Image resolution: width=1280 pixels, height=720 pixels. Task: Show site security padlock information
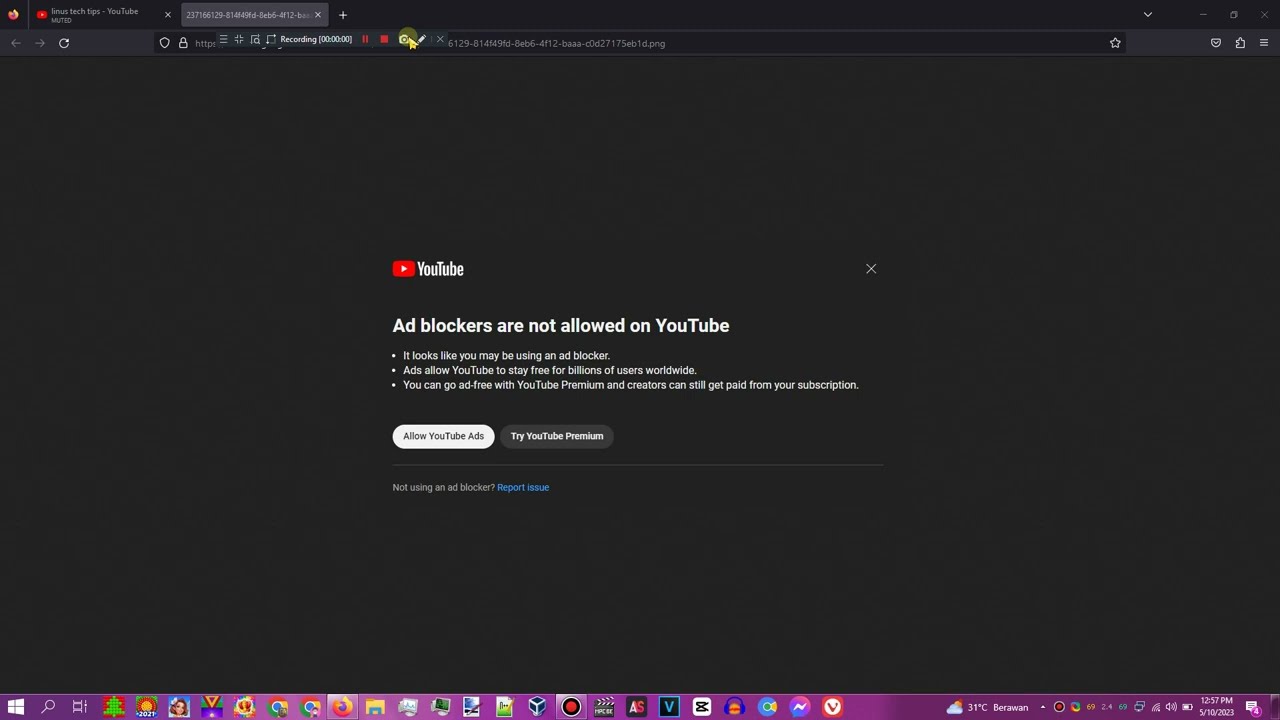point(183,43)
